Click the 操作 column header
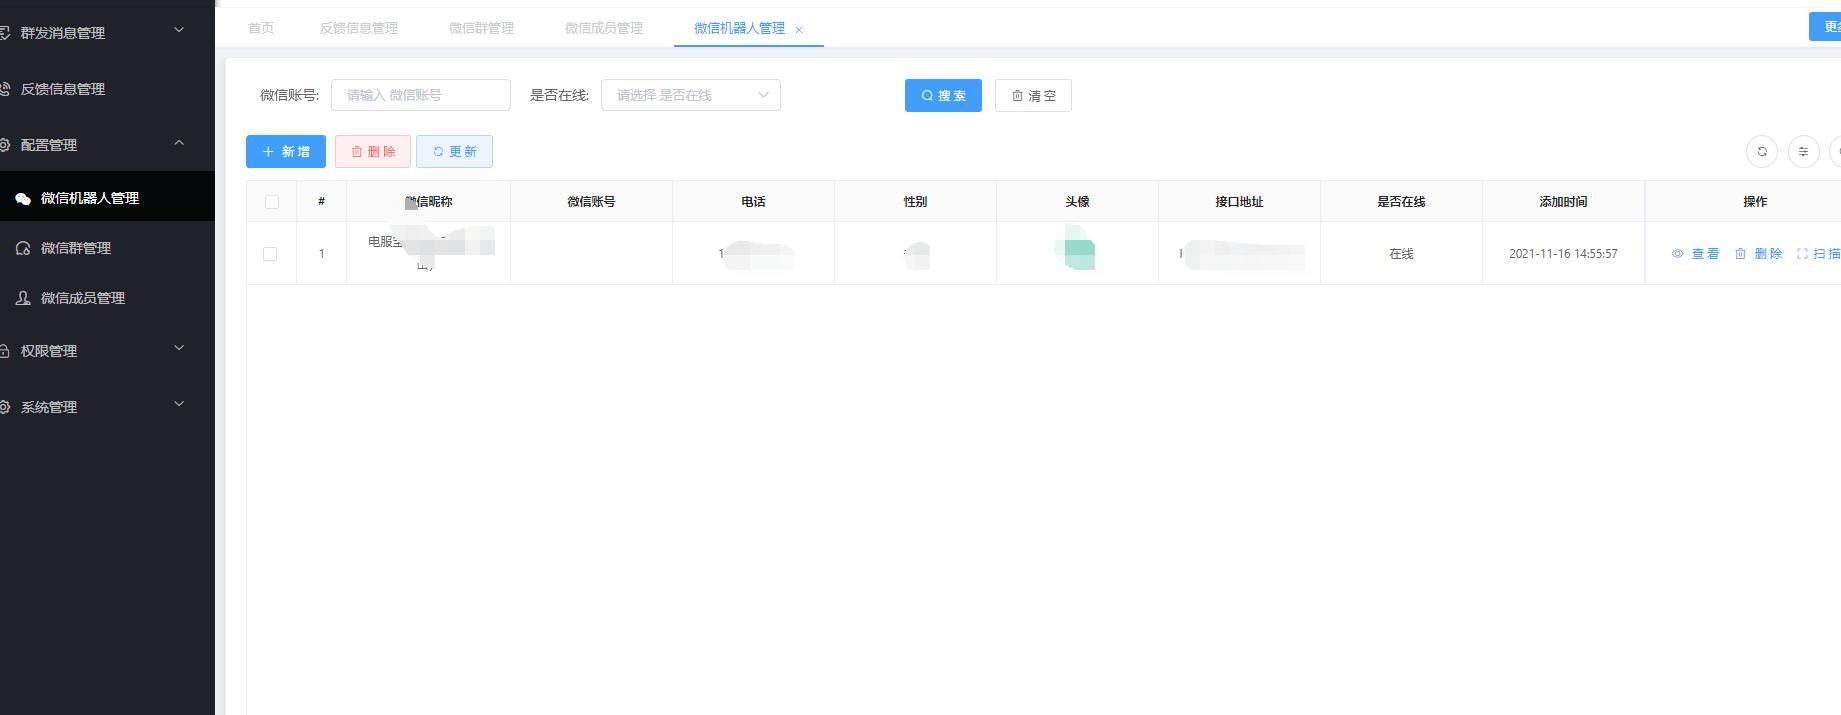1841x715 pixels. (x=1755, y=202)
